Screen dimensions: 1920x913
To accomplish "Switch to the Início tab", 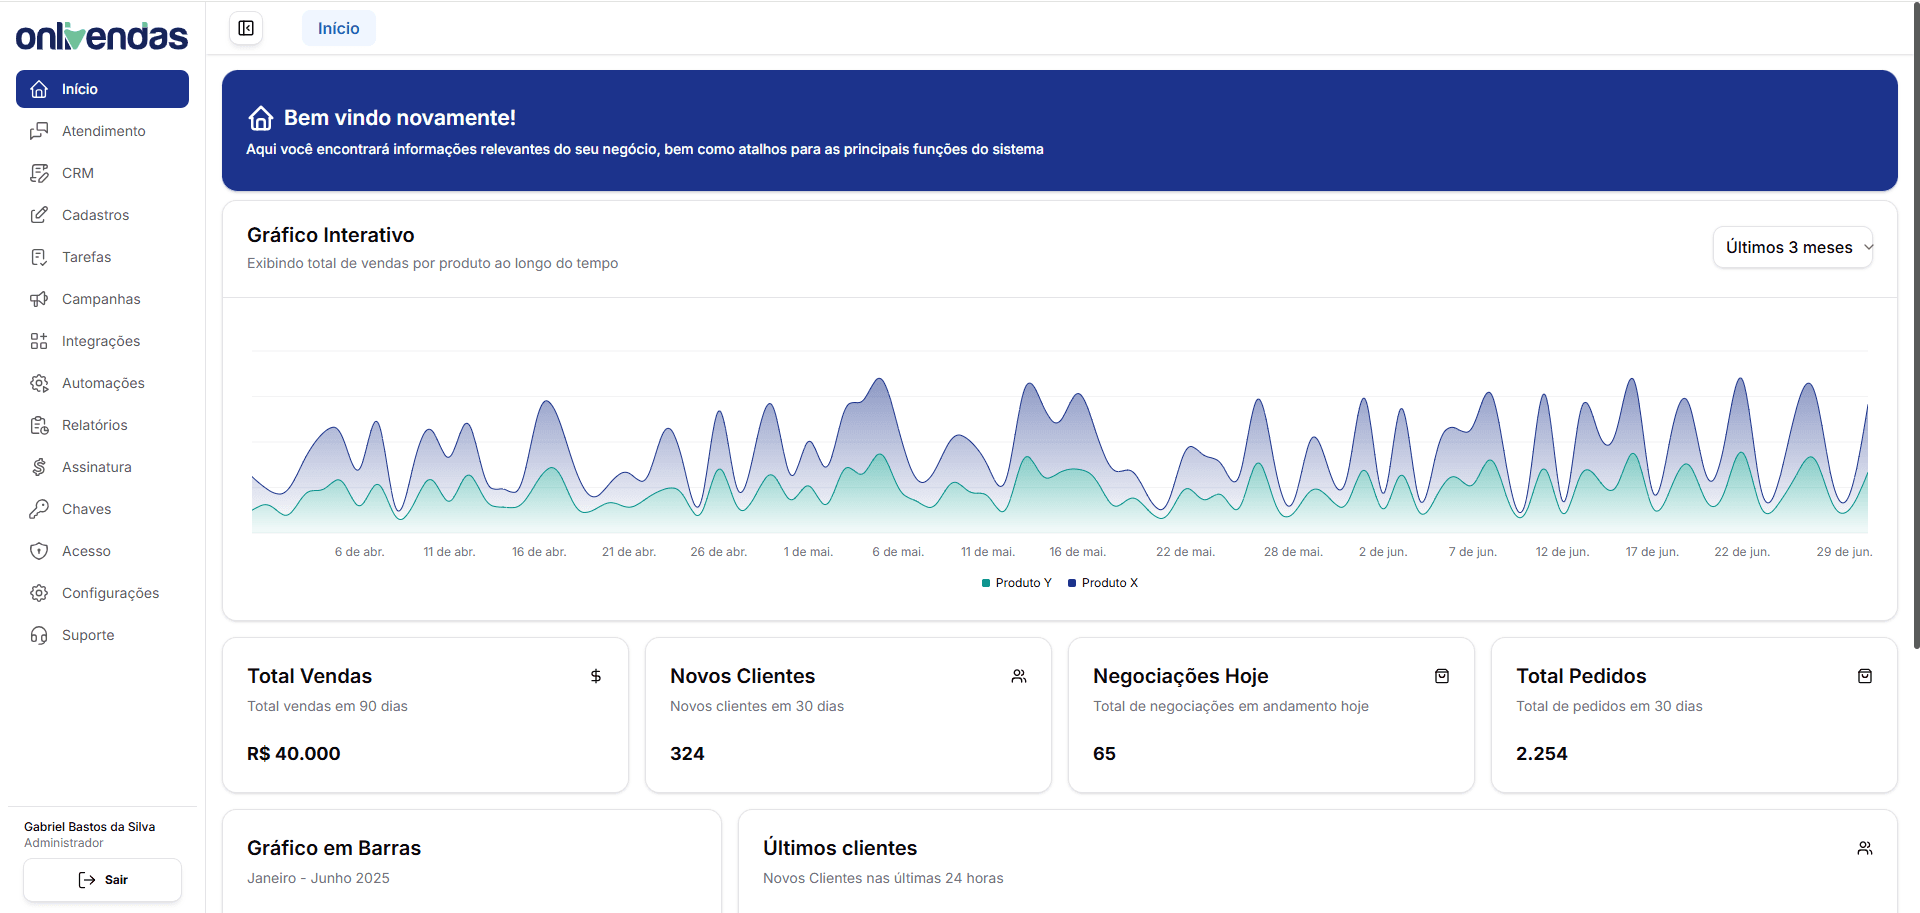I will (338, 28).
